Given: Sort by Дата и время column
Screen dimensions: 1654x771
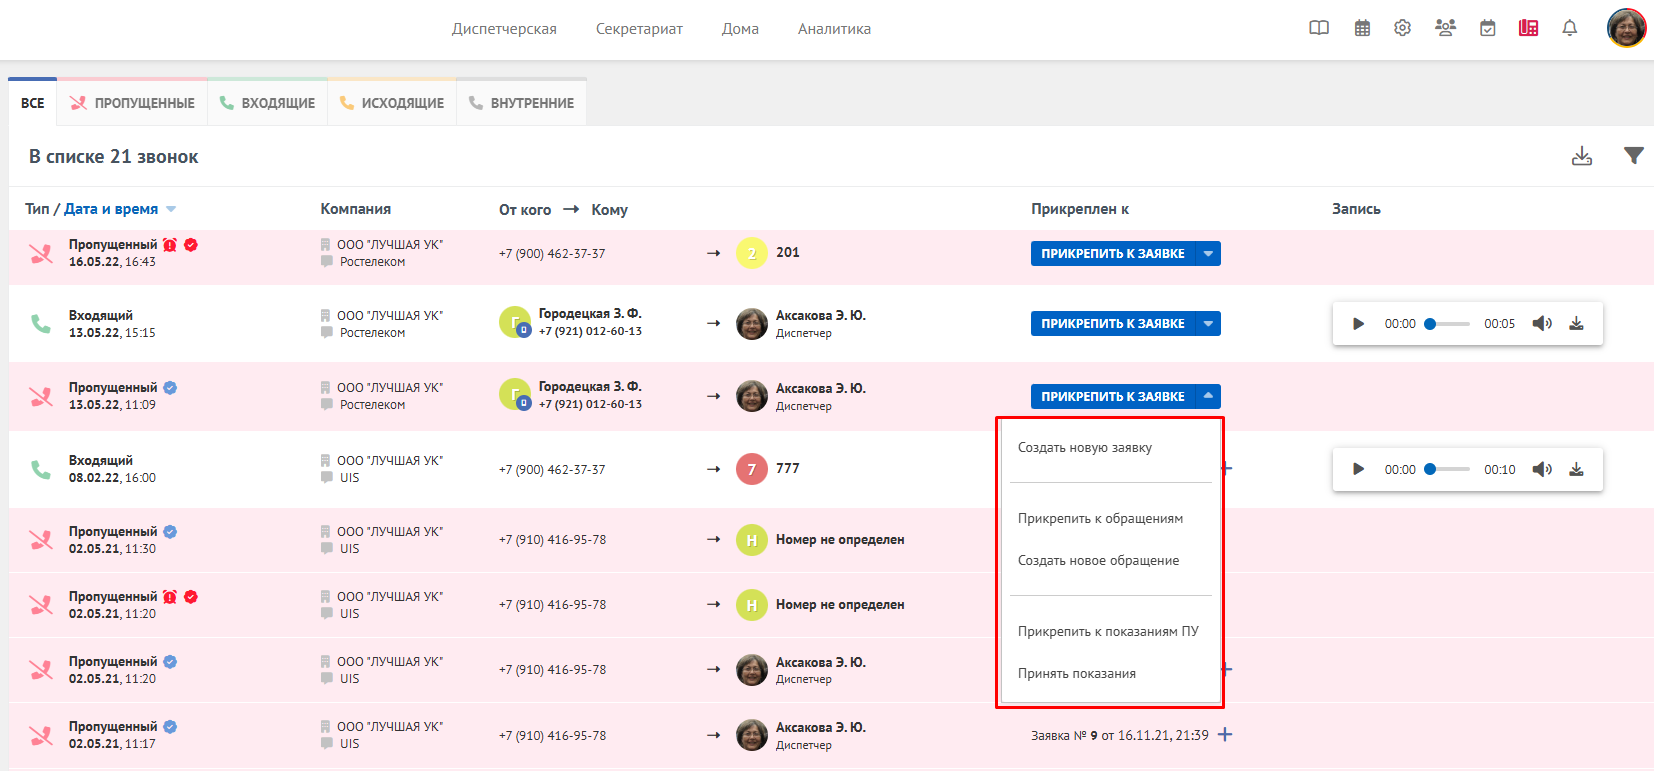Looking at the screenshot, I should [111, 209].
